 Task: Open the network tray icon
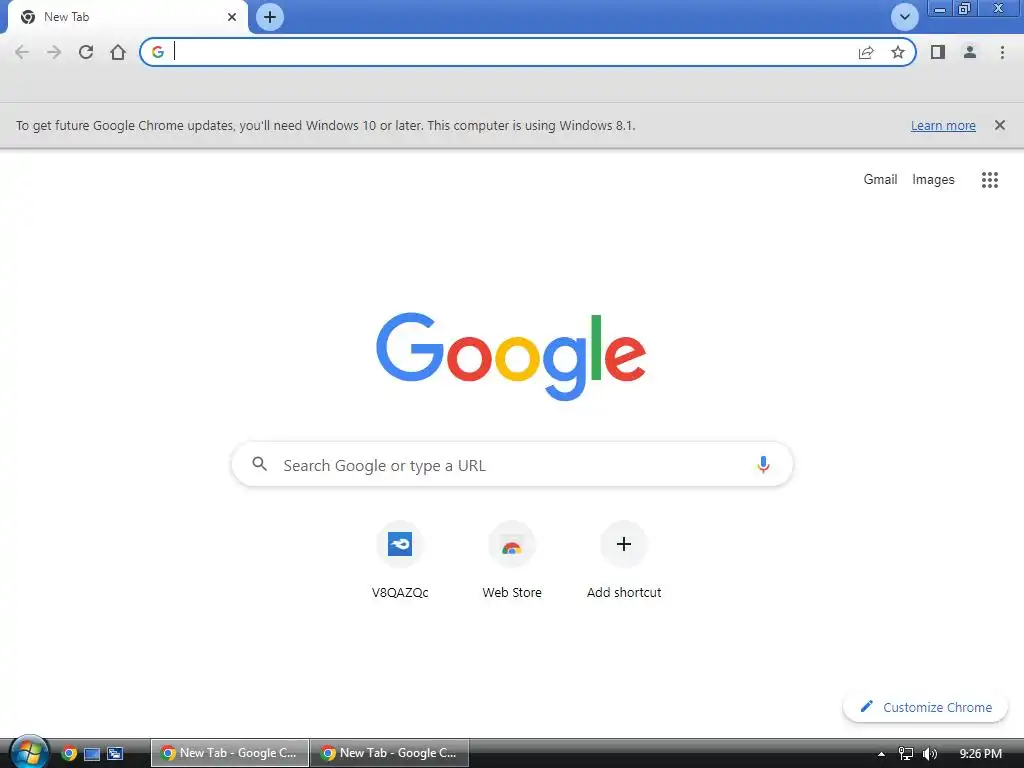(x=905, y=754)
